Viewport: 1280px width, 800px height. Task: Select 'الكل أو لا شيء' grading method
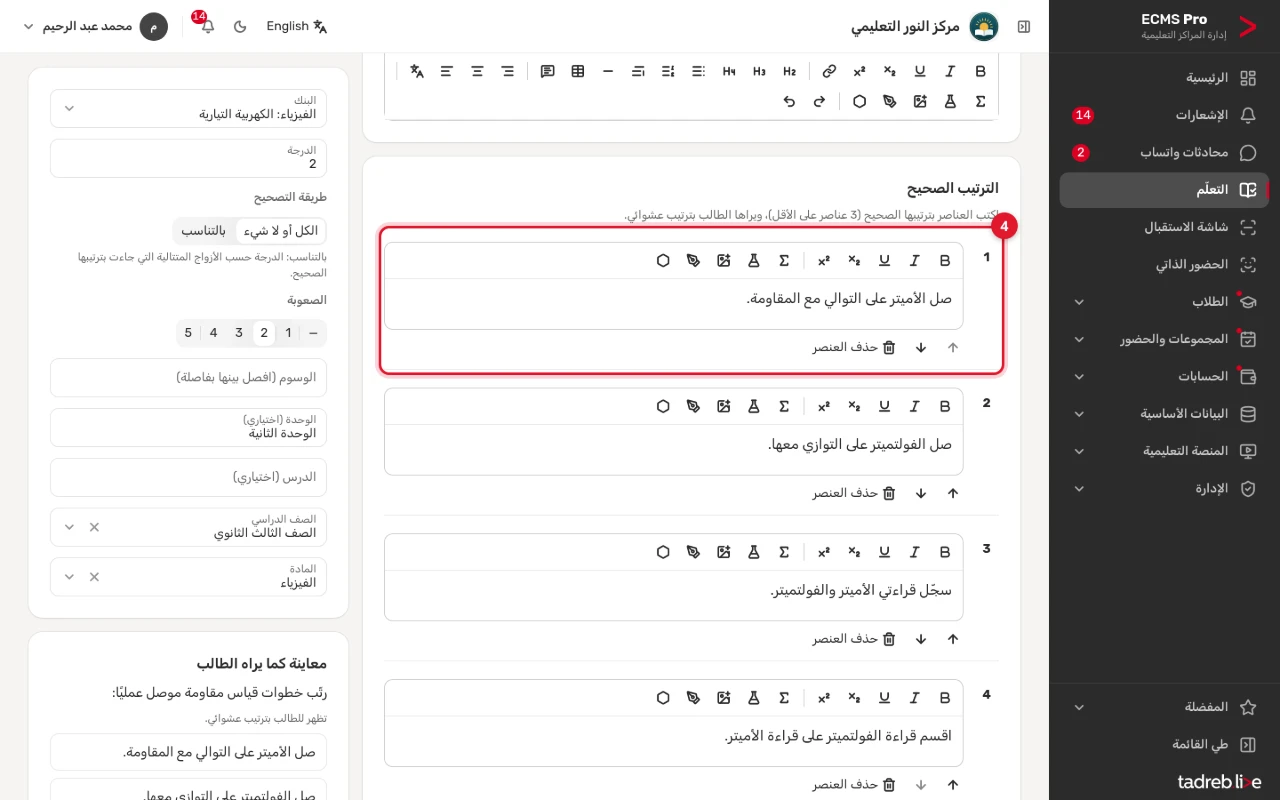tap(280, 231)
